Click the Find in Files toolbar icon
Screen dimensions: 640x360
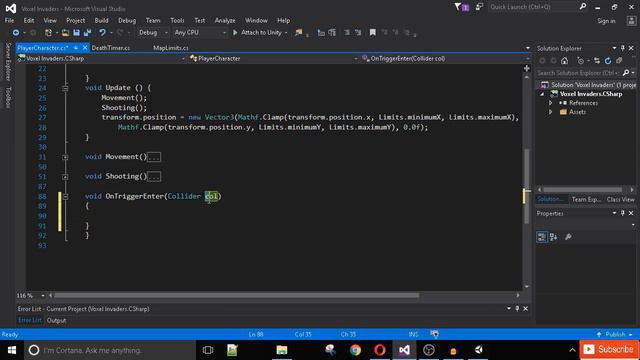299,33
